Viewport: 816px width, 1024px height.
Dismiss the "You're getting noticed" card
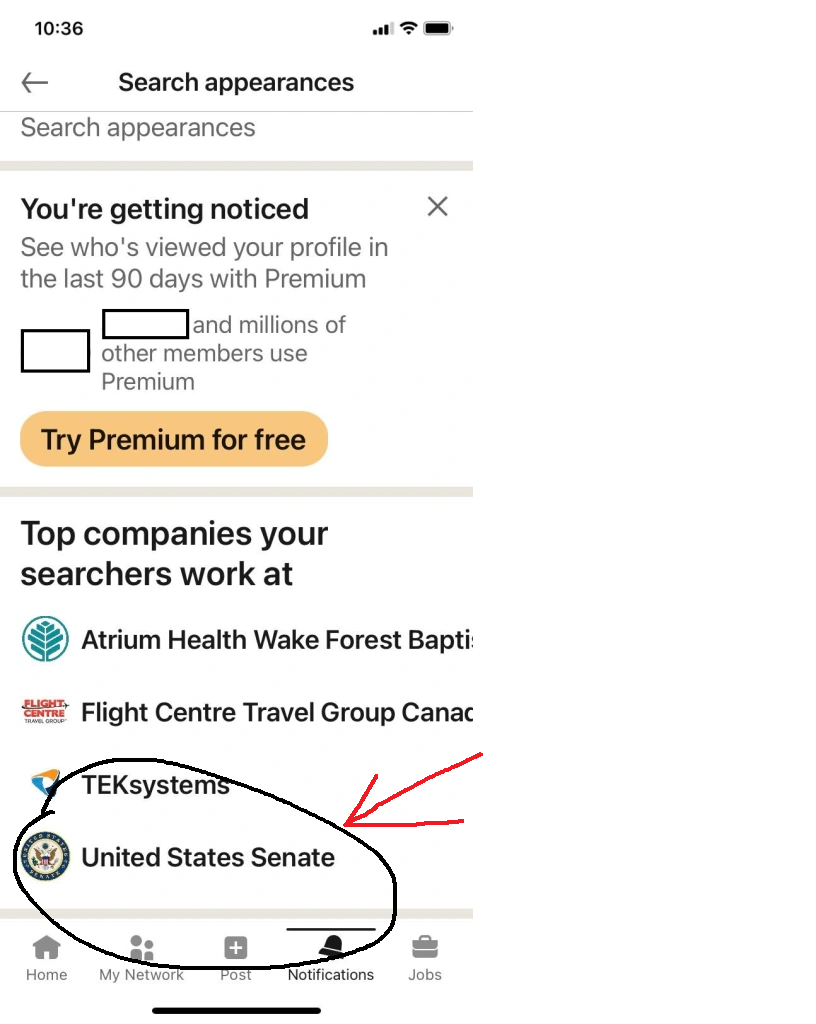point(437,207)
